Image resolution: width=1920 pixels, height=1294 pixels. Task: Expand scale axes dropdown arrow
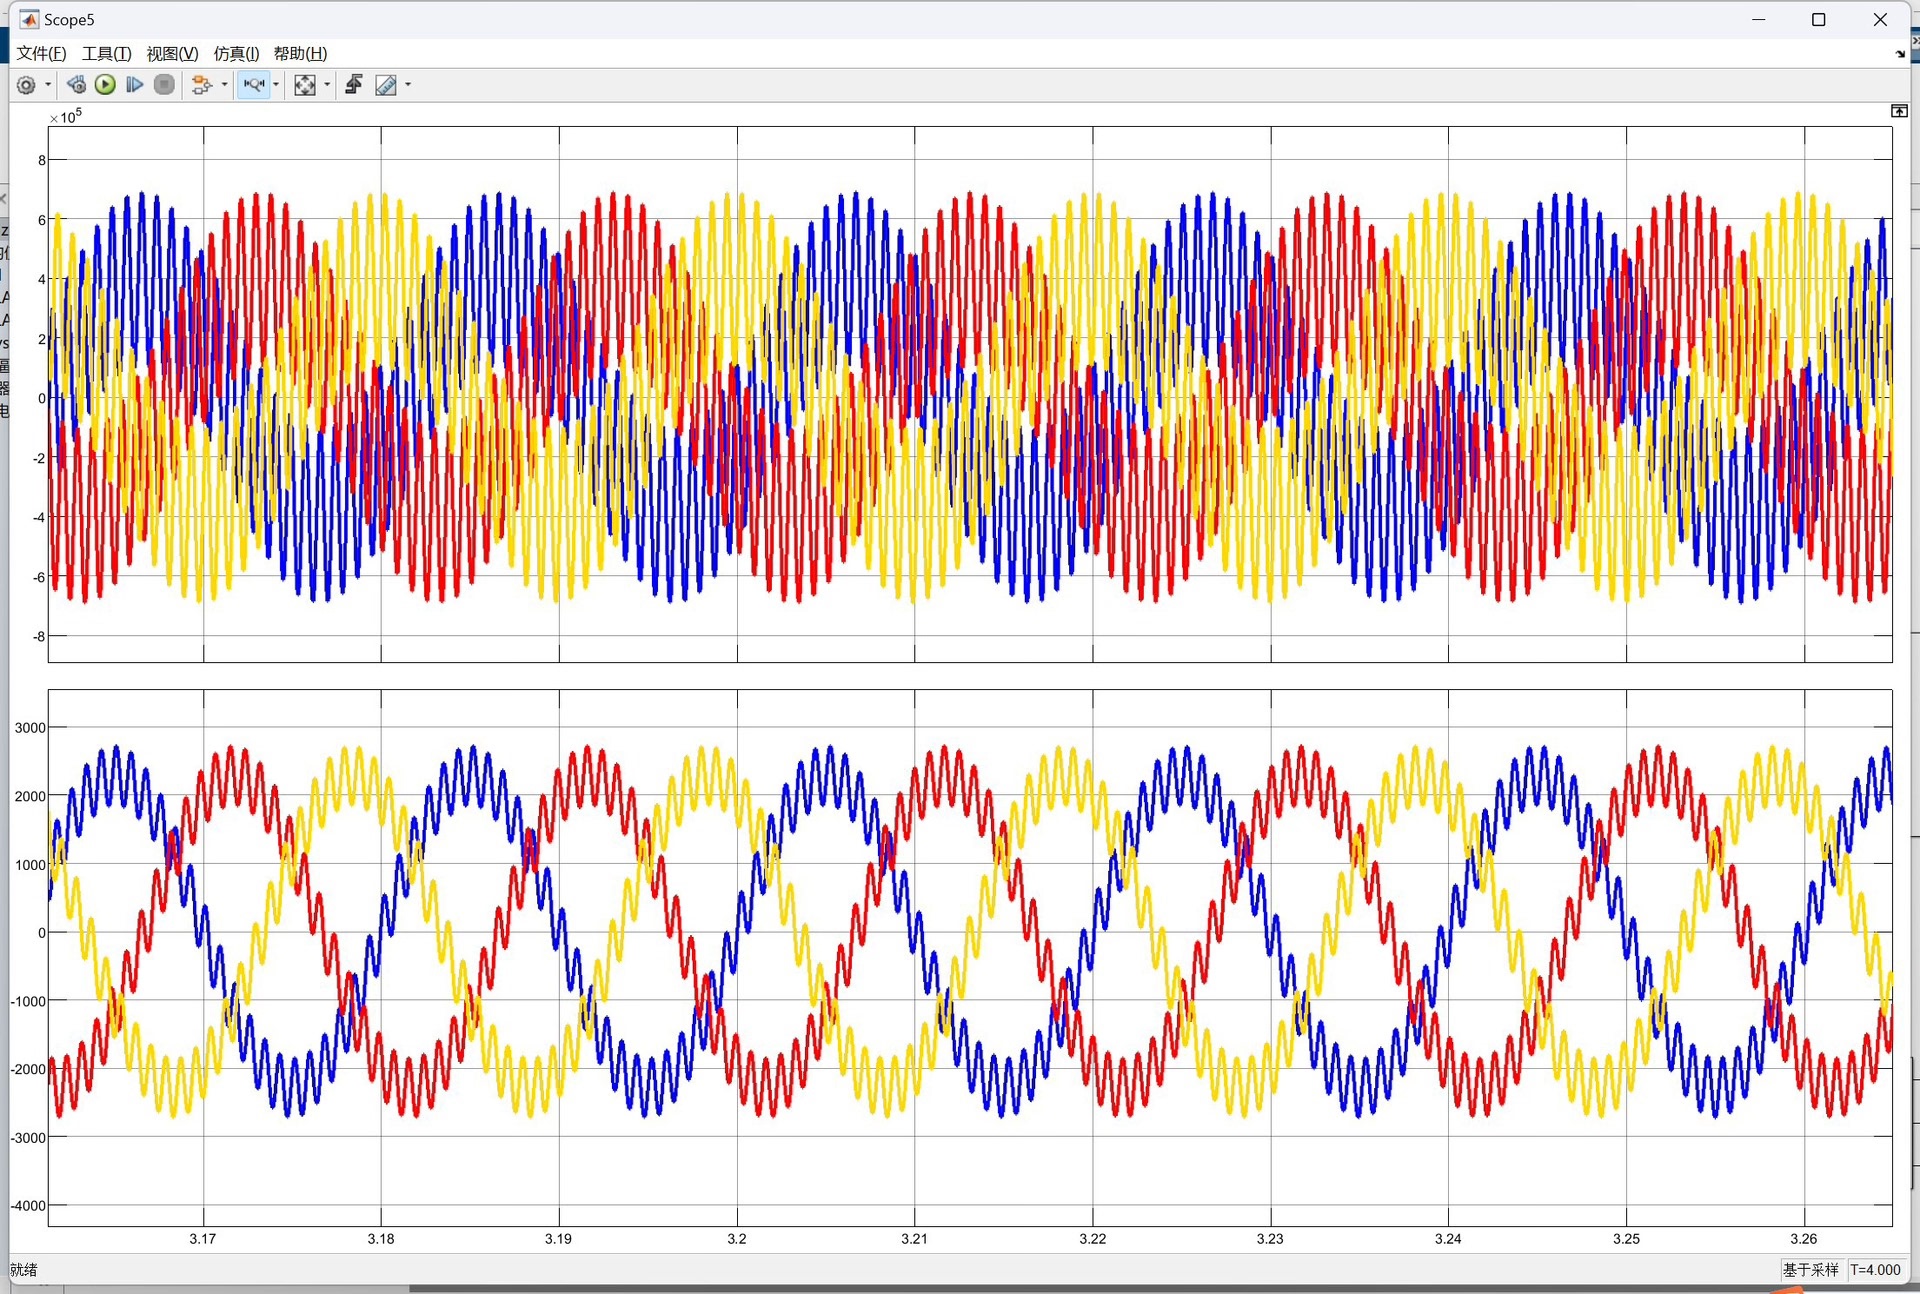click(327, 85)
